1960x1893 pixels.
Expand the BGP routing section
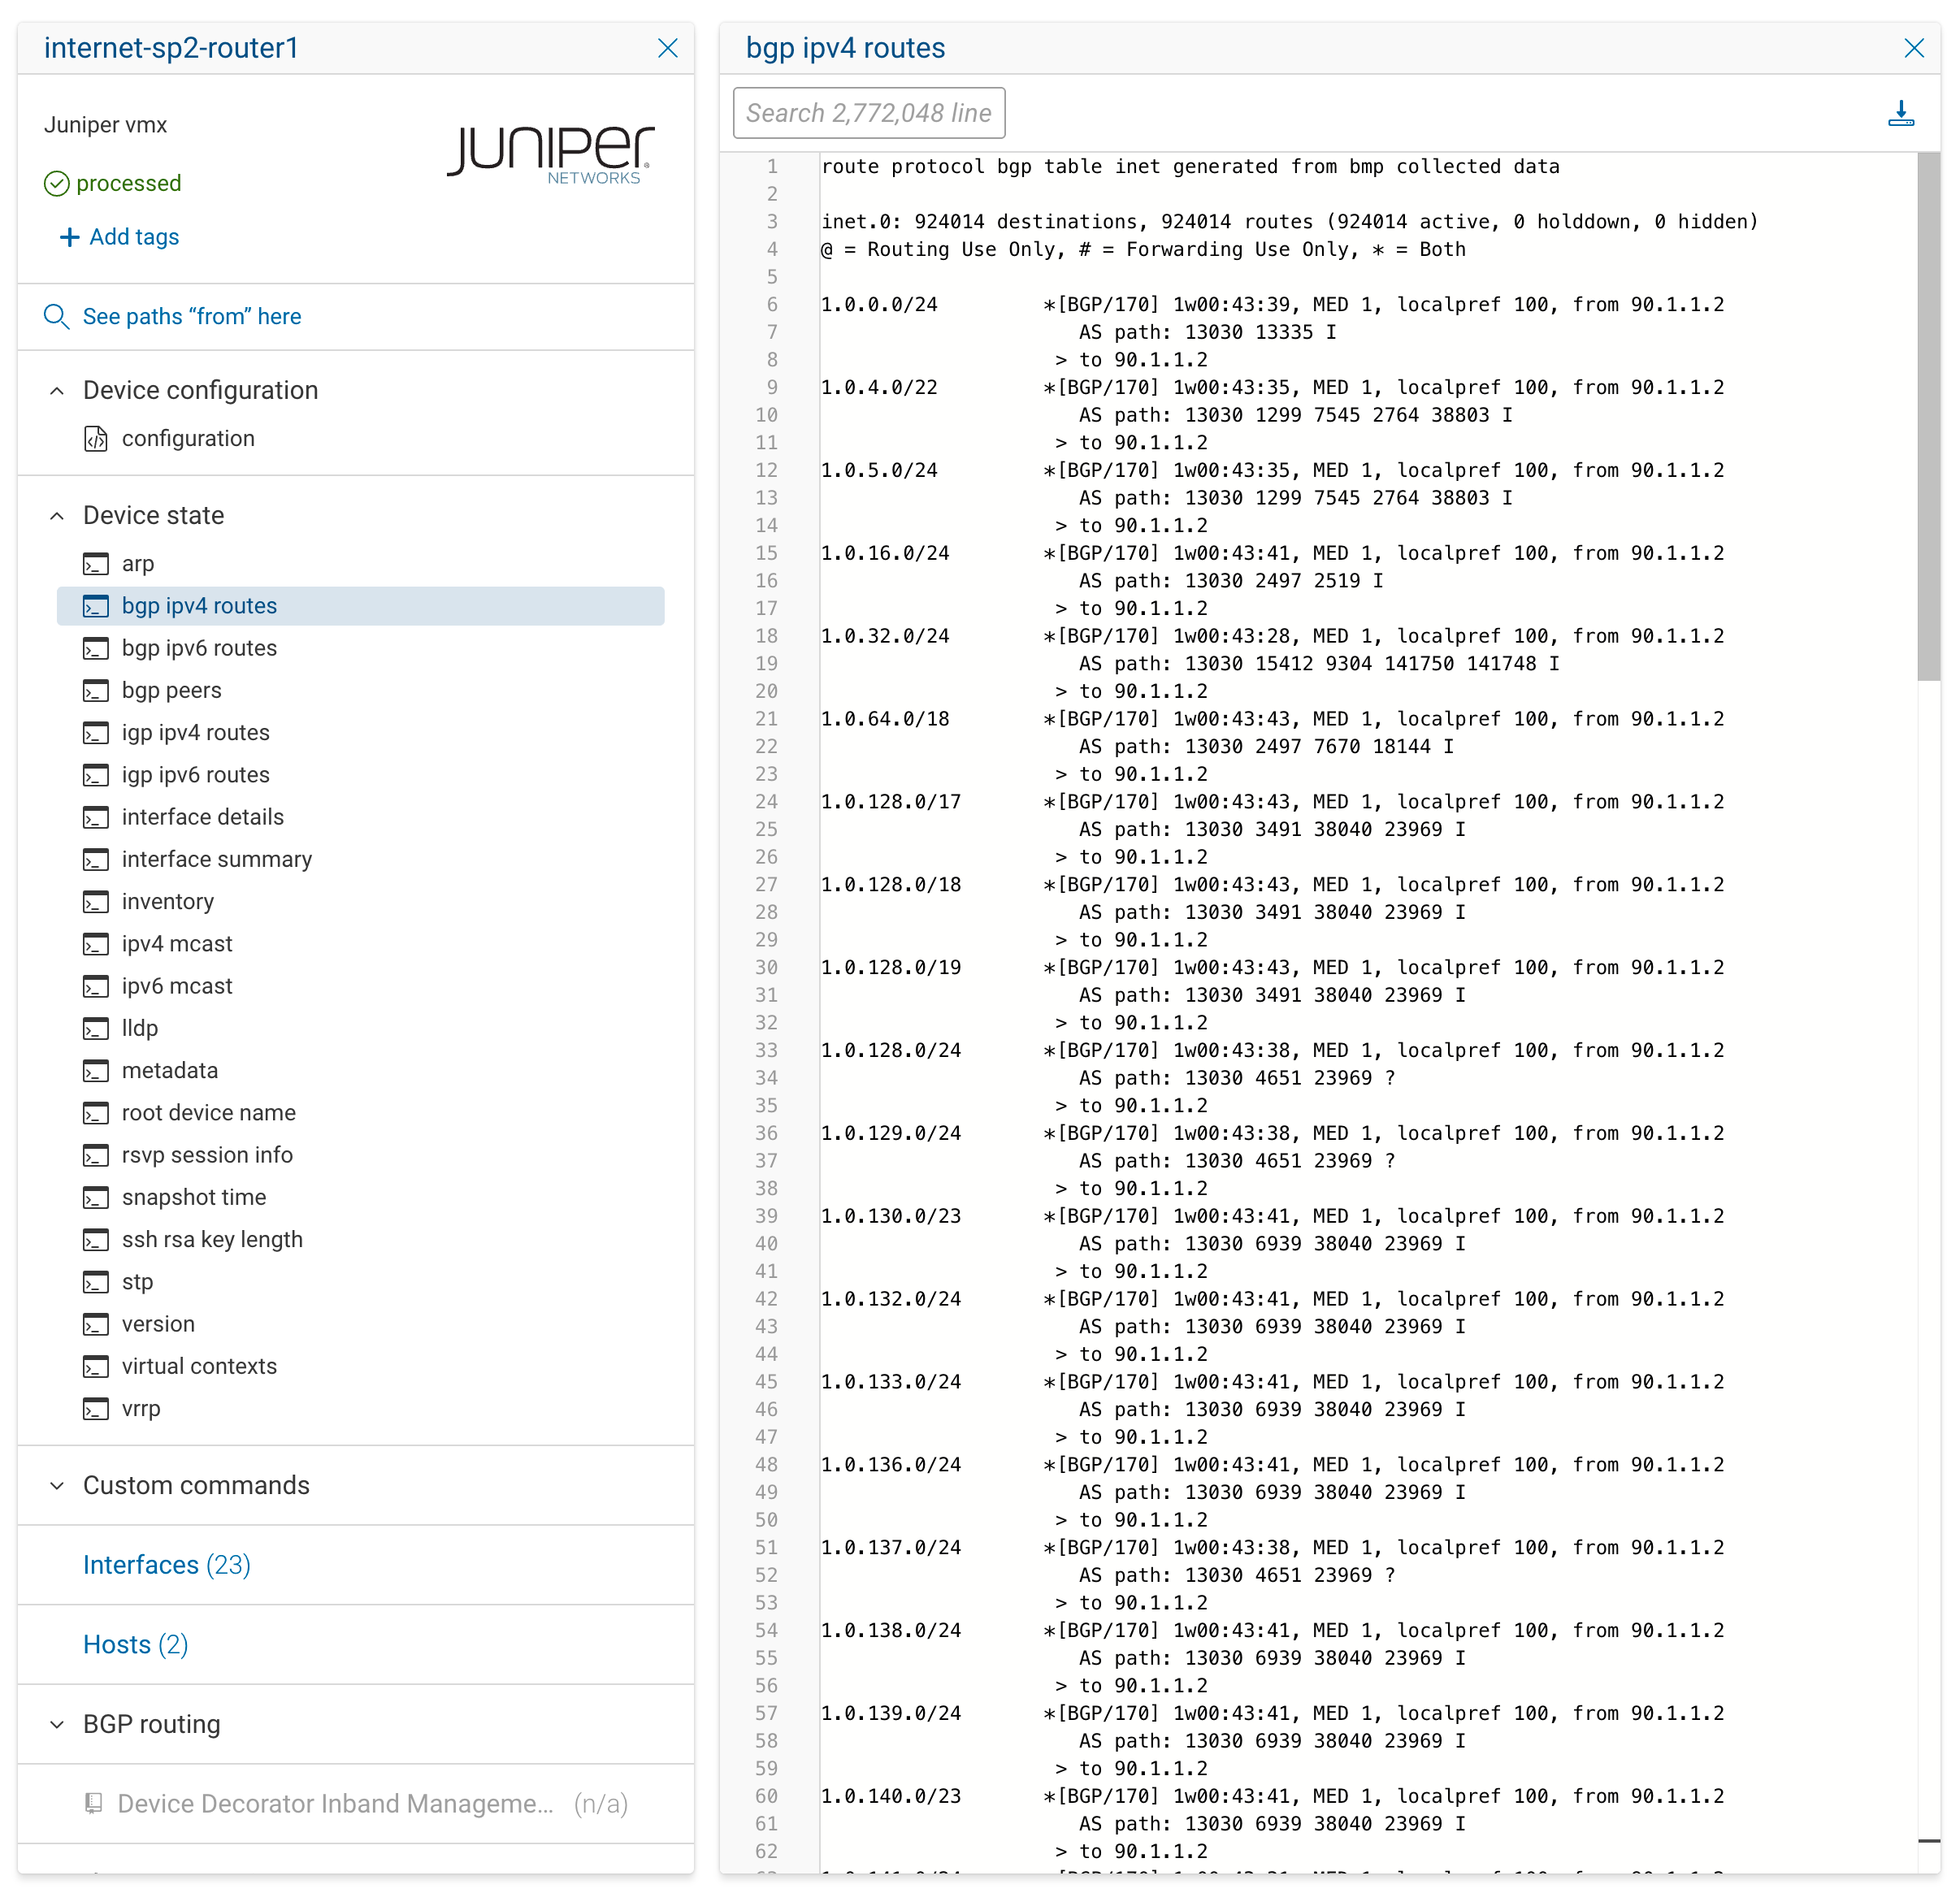(x=57, y=1724)
